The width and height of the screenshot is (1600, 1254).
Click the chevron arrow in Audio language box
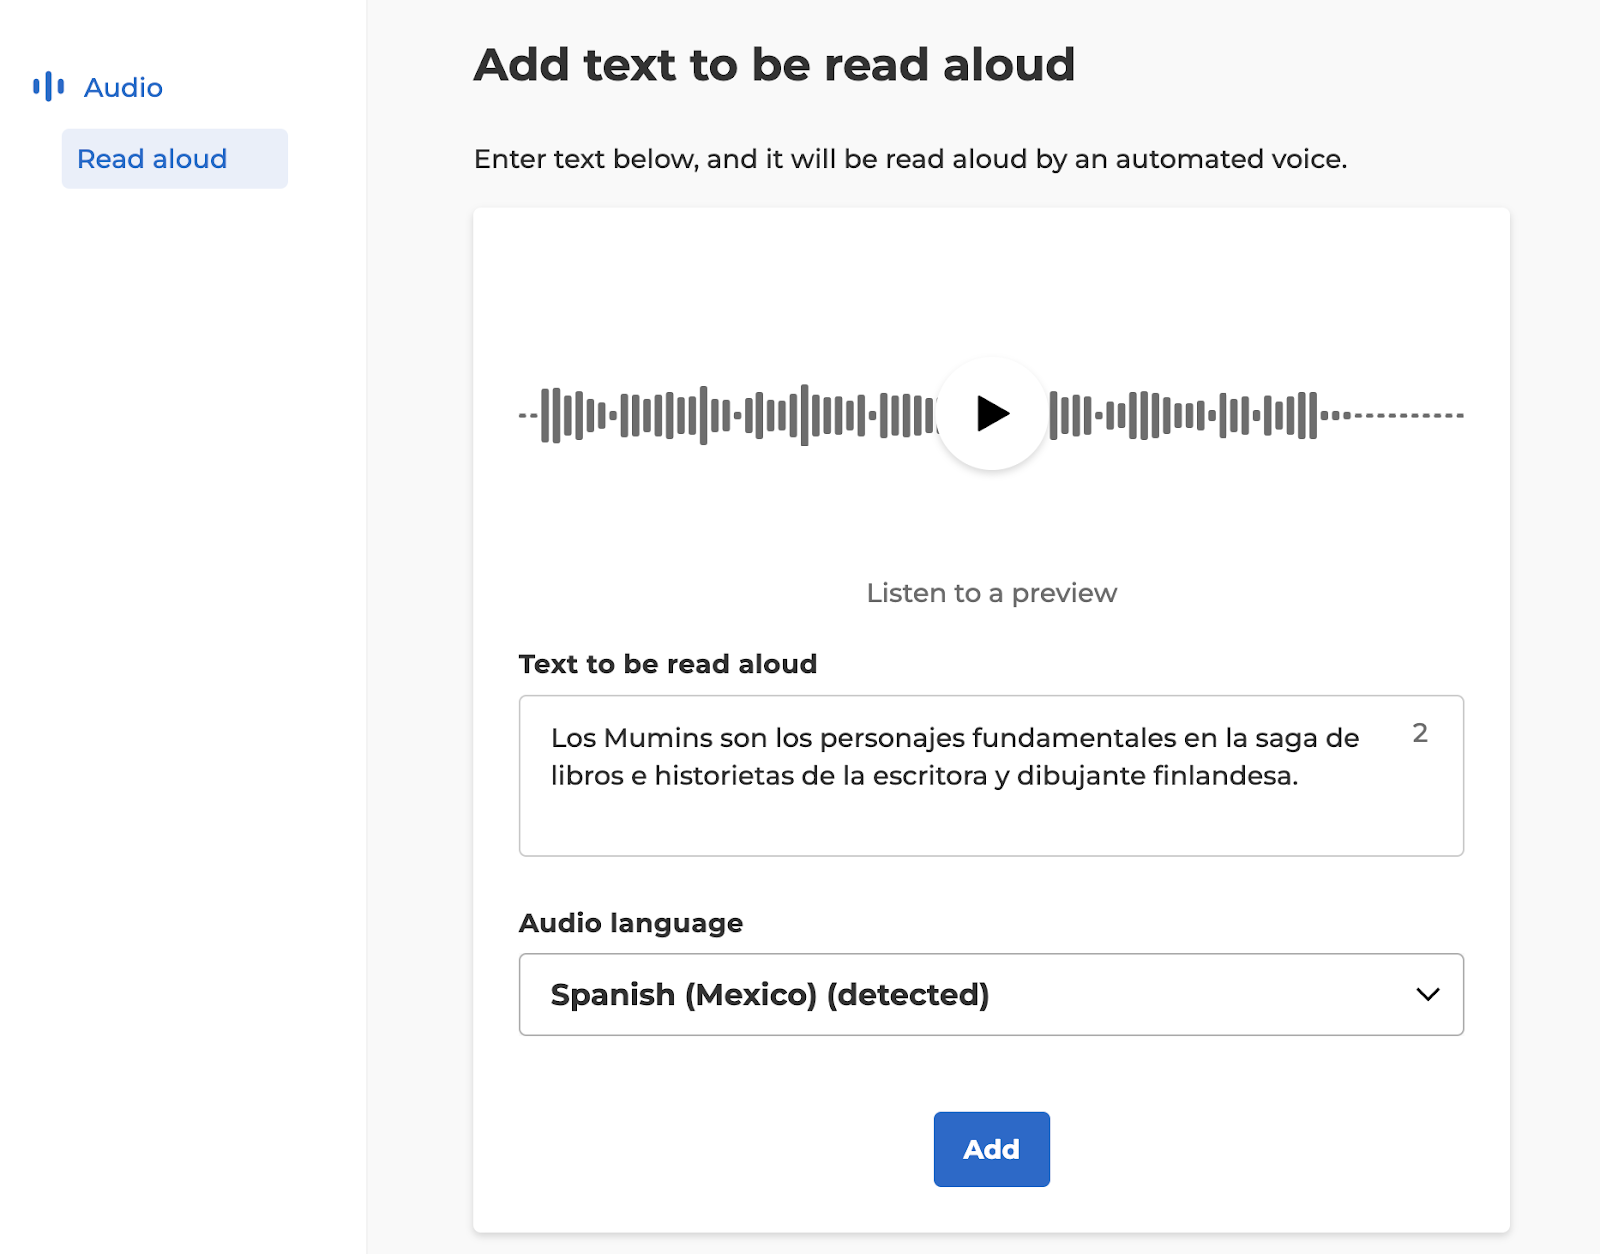click(x=1427, y=994)
